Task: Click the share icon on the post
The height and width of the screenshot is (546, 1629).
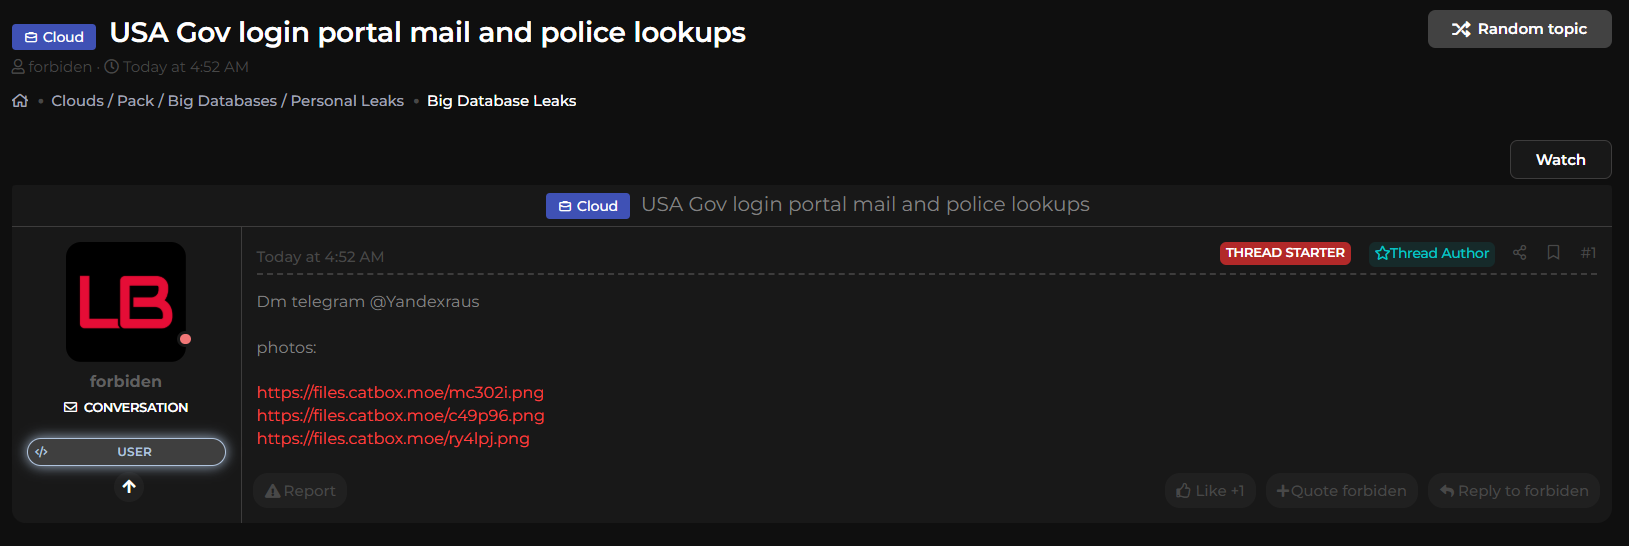Action: [x=1519, y=253]
